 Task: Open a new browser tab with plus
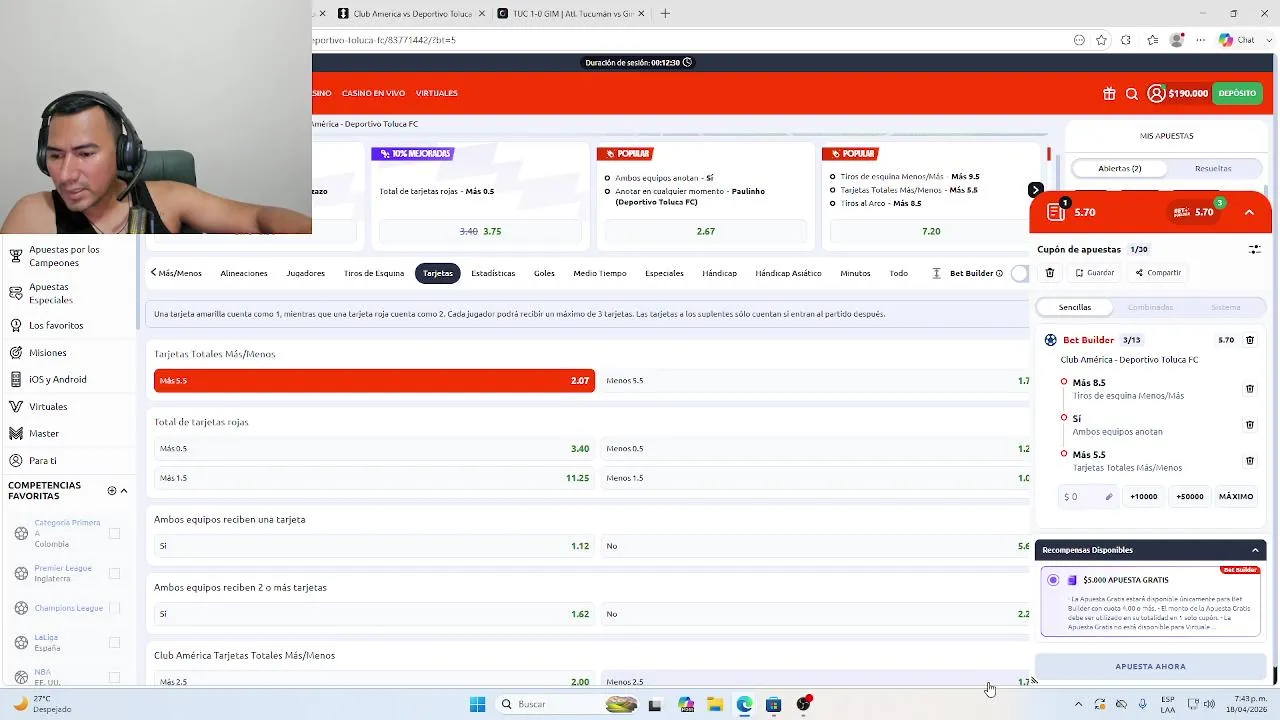tap(665, 14)
